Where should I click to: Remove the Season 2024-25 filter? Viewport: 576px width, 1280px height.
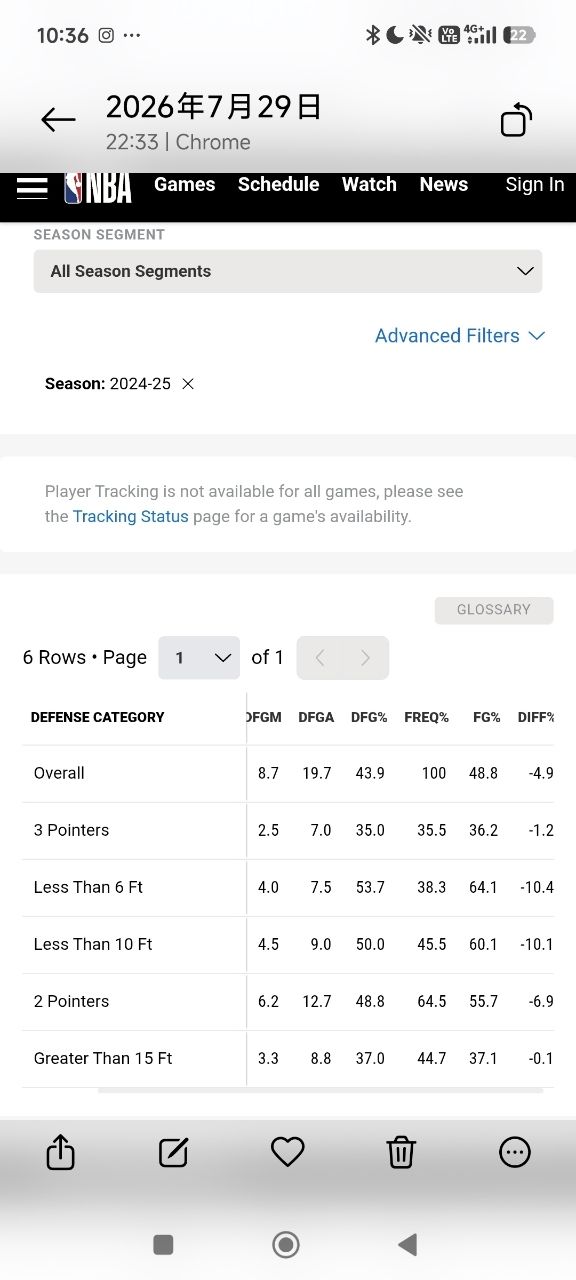tap(188, 384)
